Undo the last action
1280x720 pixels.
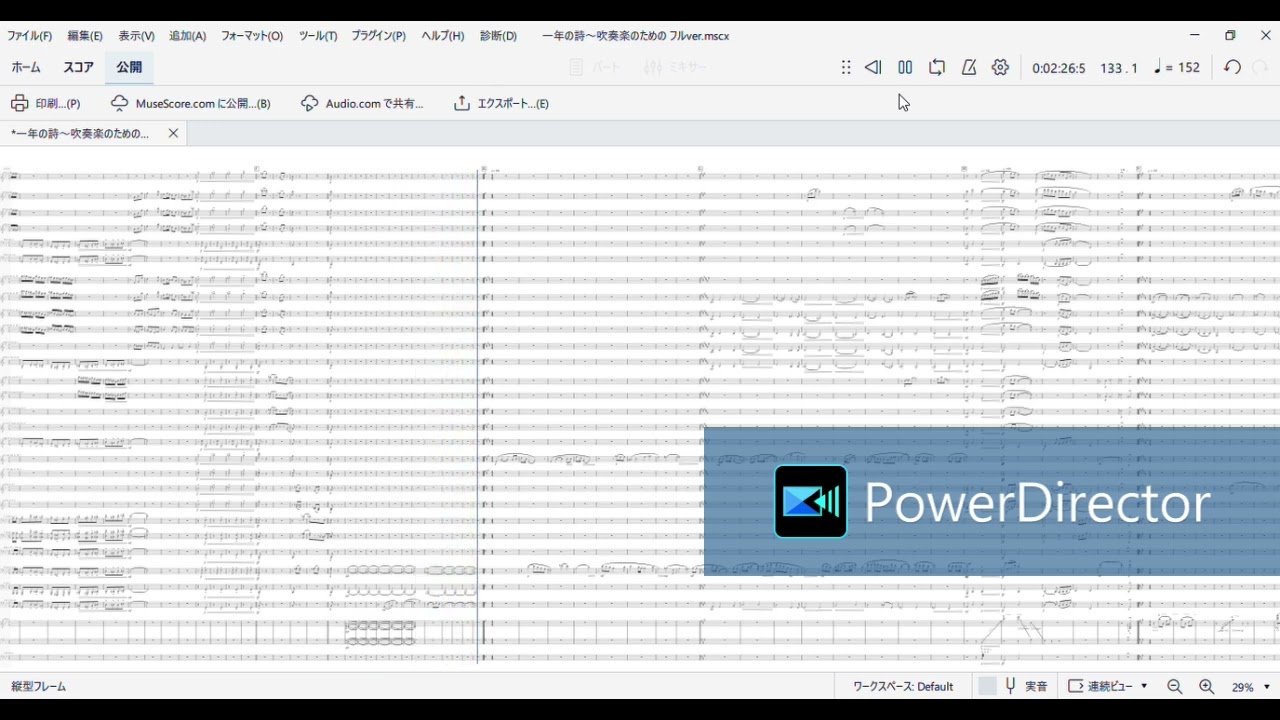(x=1233, y=68)
